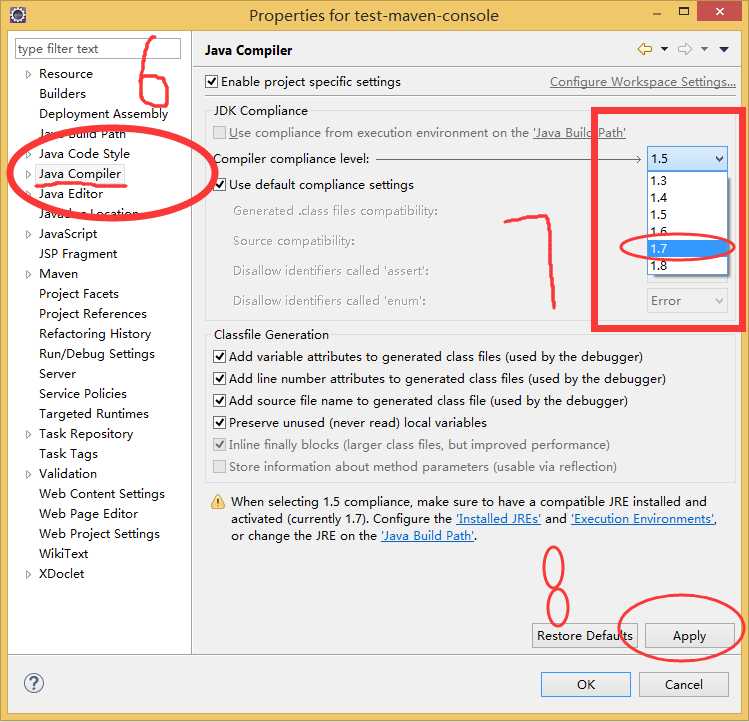
Task: Toggle Use default compliance settings
Action: (x=219, y=184)
